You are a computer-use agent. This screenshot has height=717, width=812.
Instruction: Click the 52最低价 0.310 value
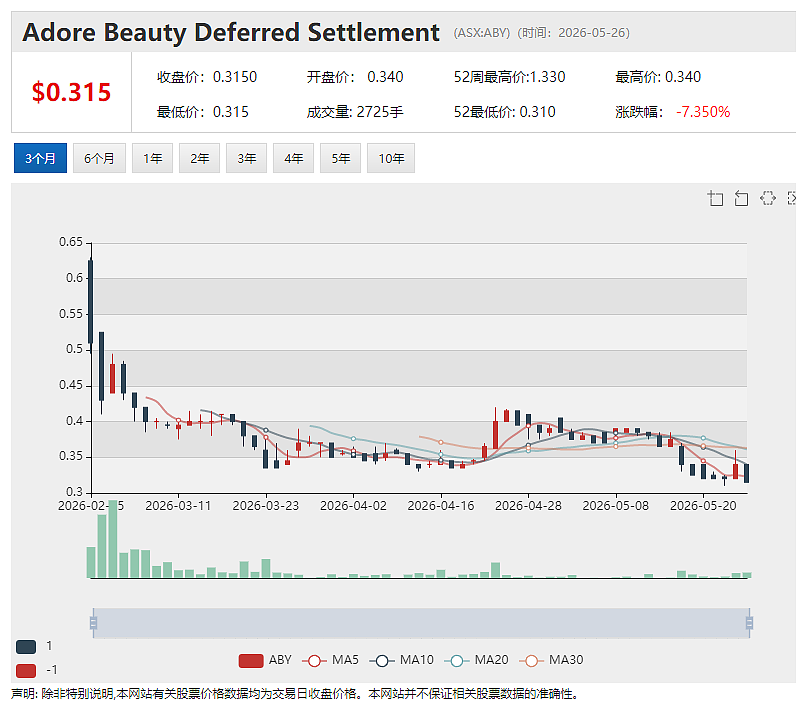[x=538, y=112]
